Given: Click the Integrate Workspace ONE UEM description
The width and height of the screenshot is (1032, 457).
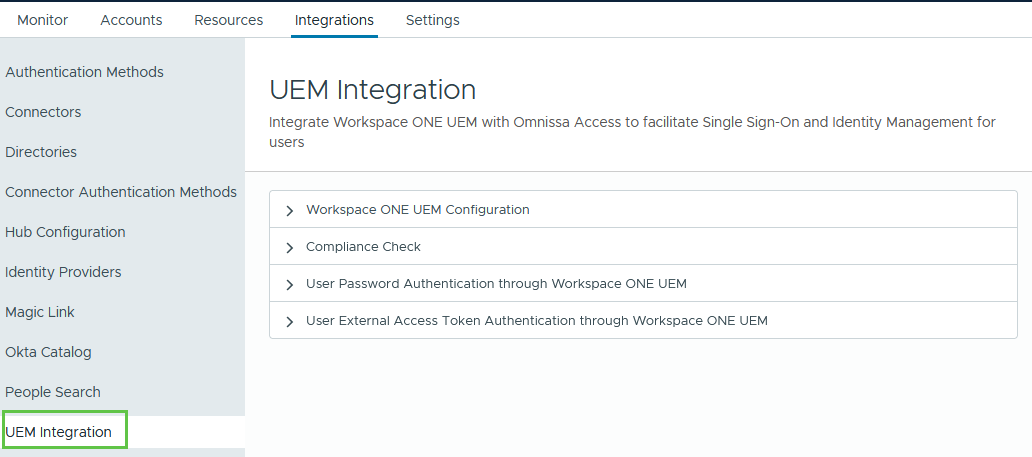Looking at the screenshot, I should click(x=632, y=132).
